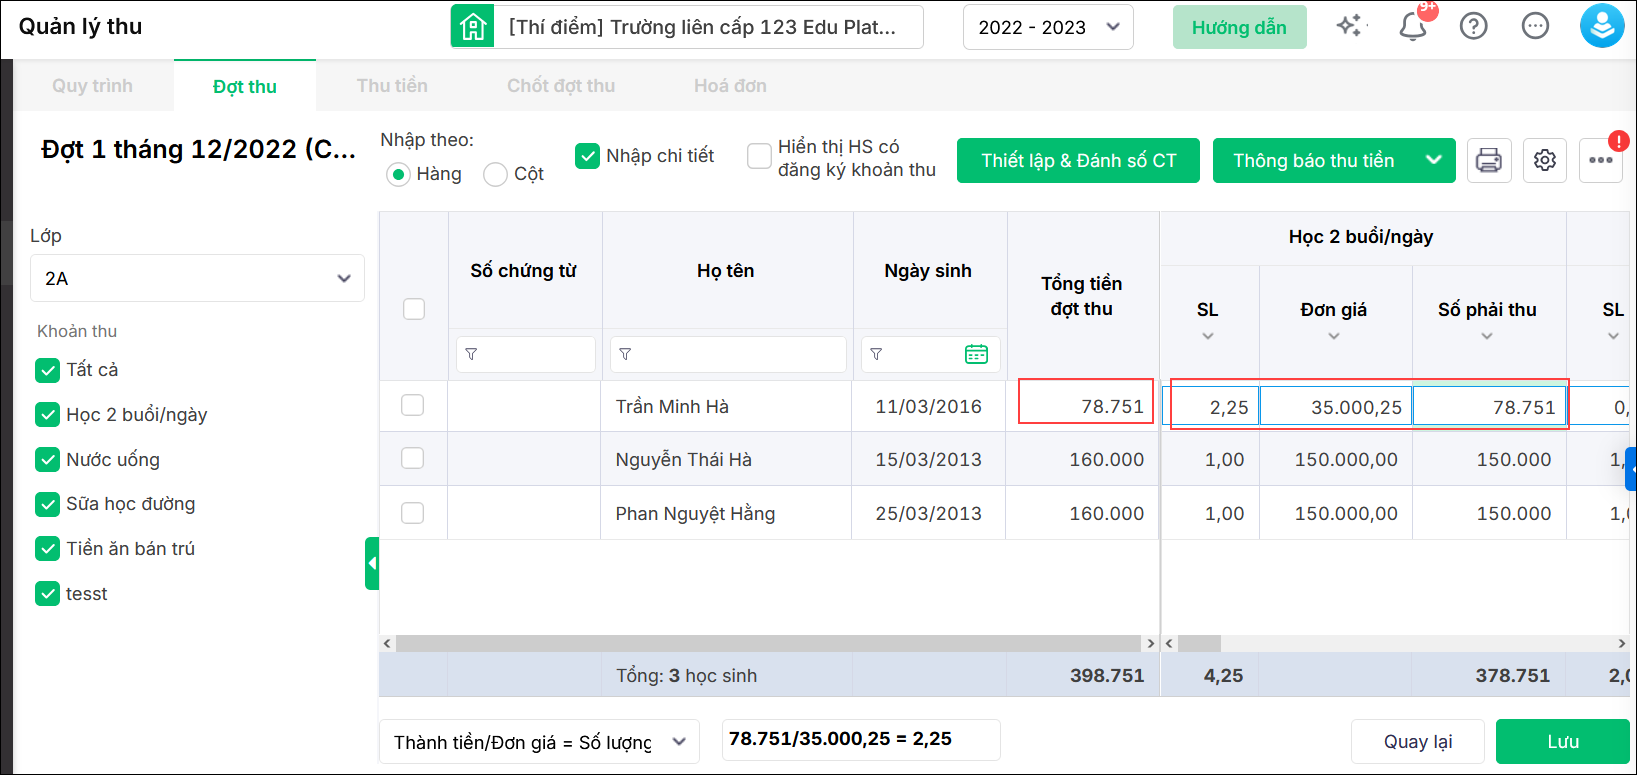Switch to the Chốt đợt thu tab
The image size is (1637, 775).
(561, 86)
